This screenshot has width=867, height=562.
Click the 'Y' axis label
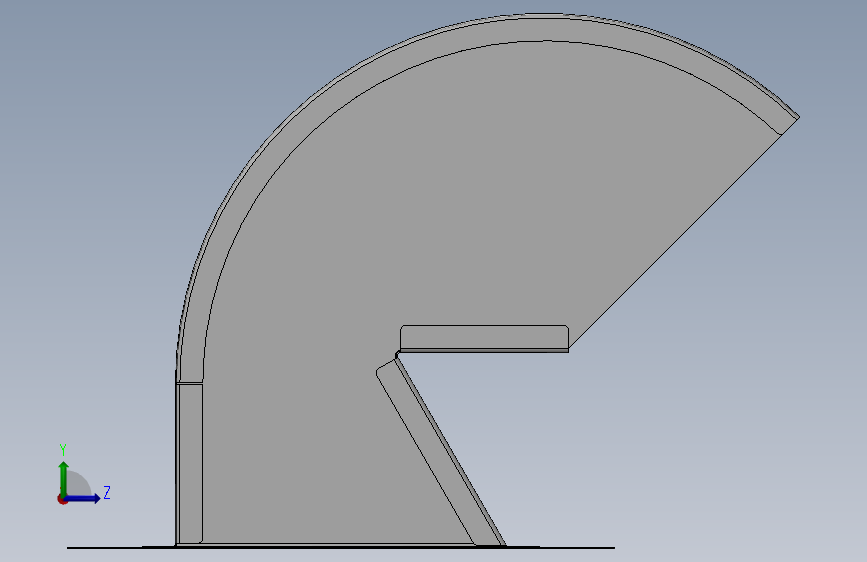coord(63,450)
